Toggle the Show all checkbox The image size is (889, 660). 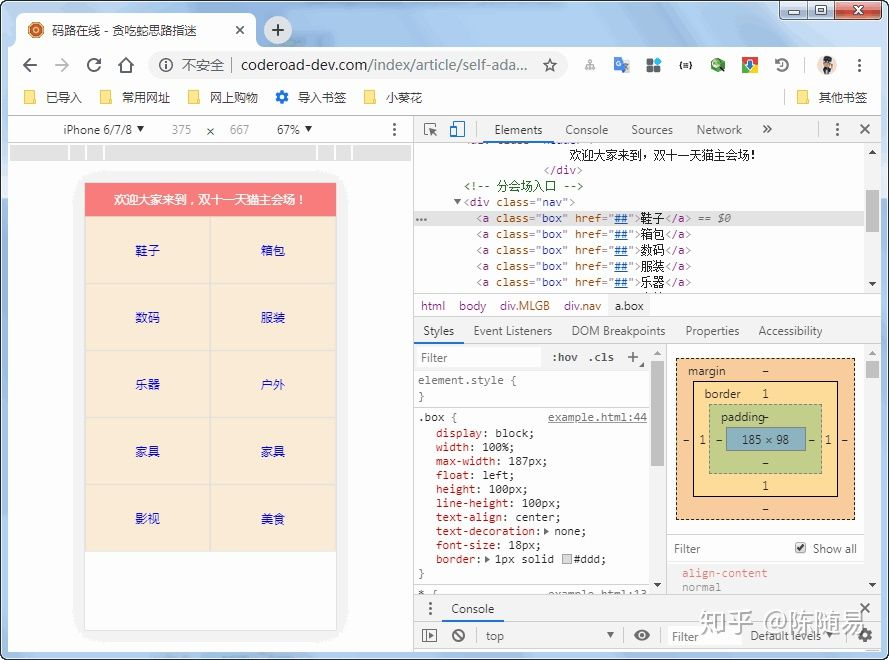point(800,548)
